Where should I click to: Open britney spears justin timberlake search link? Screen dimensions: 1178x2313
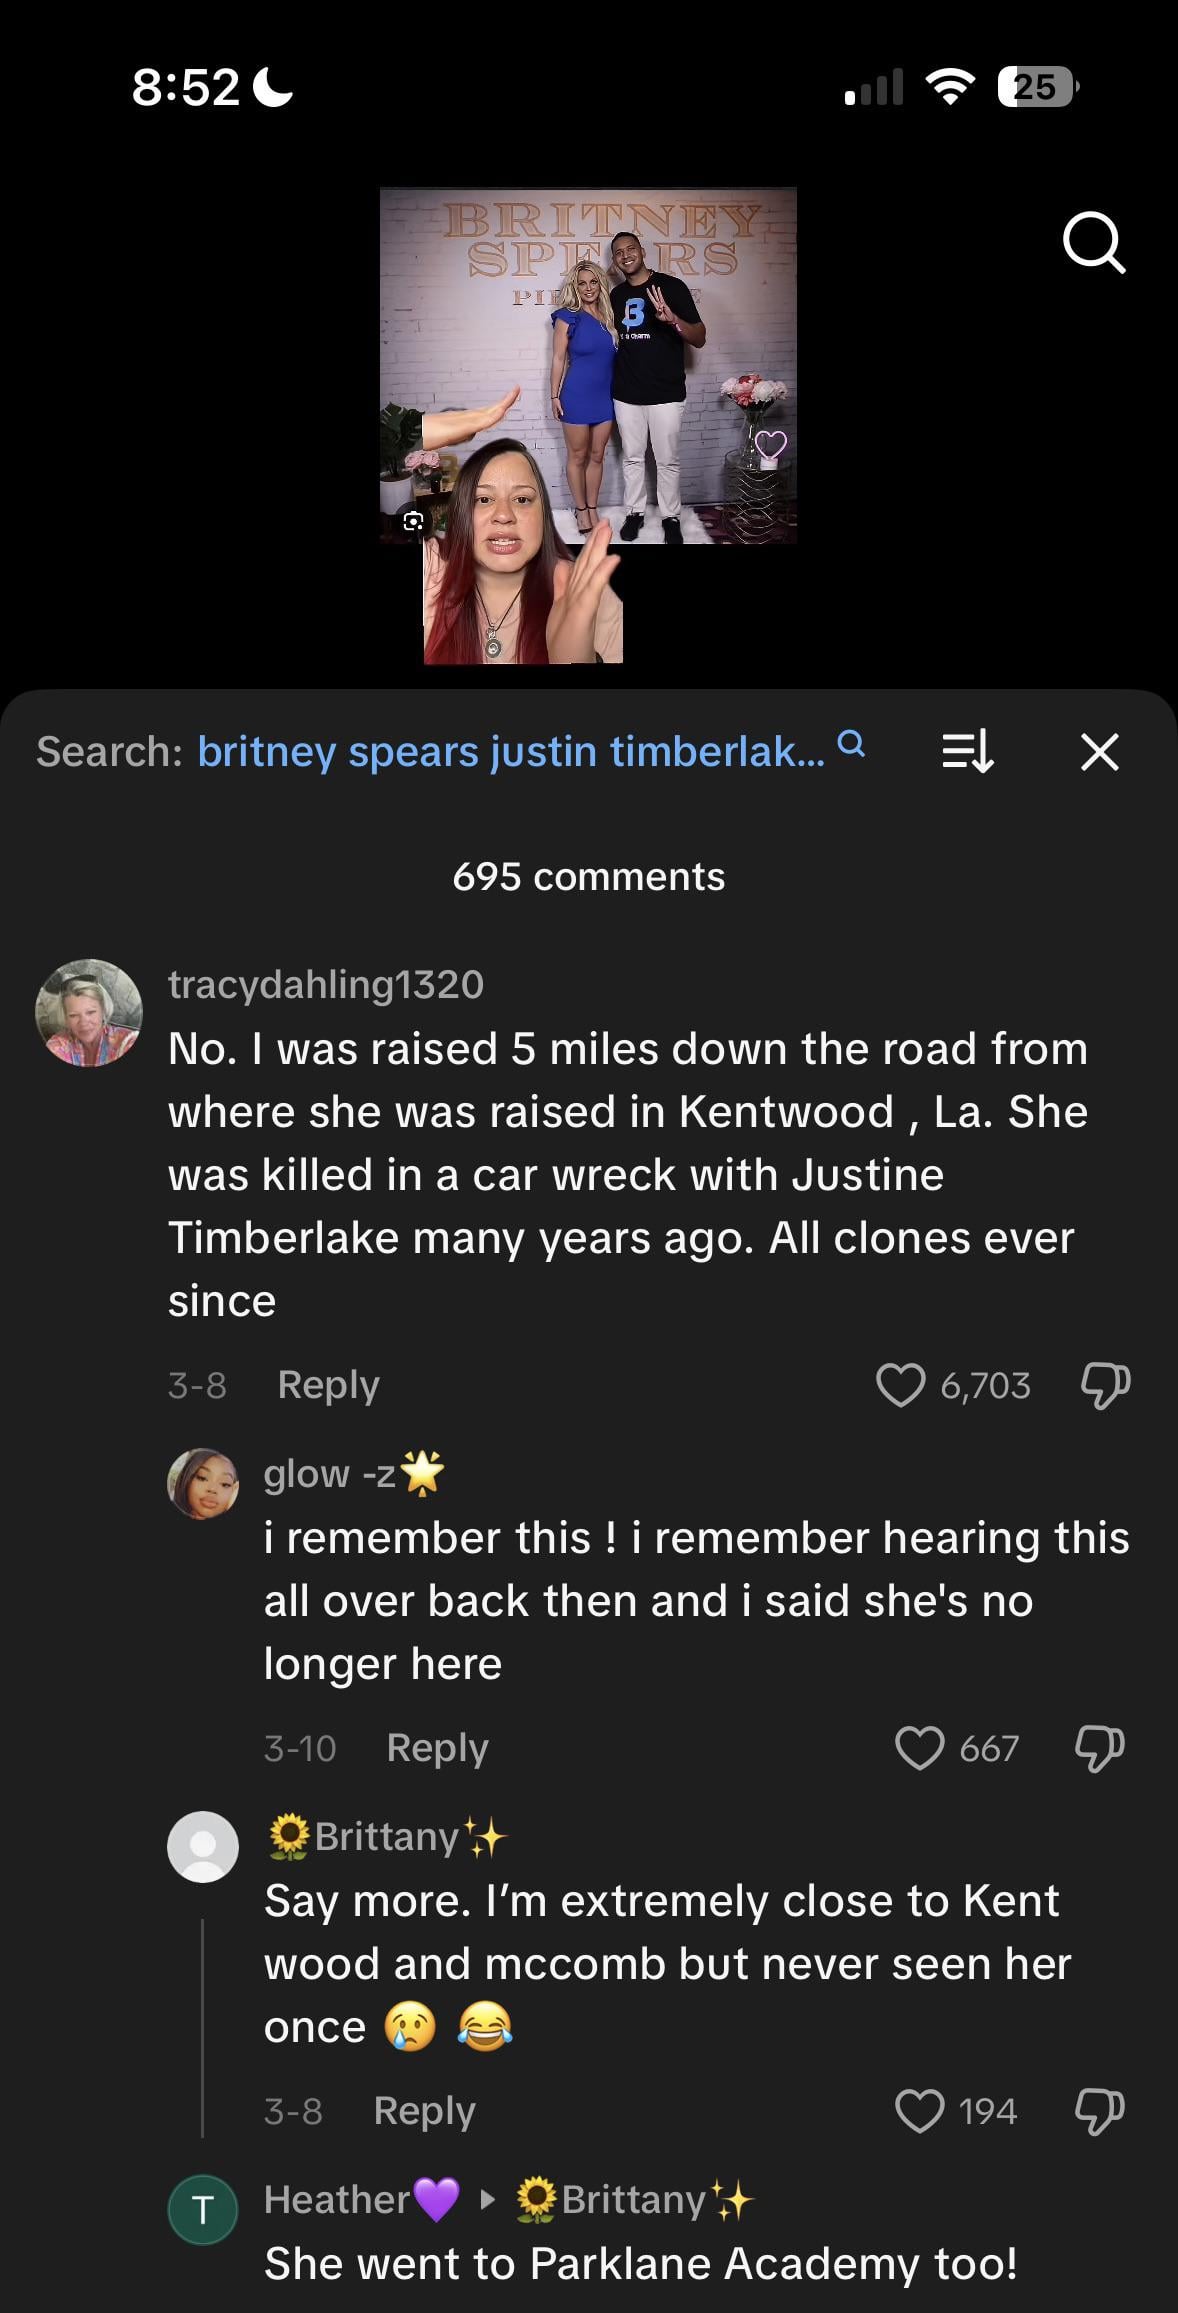click(511, 752)
